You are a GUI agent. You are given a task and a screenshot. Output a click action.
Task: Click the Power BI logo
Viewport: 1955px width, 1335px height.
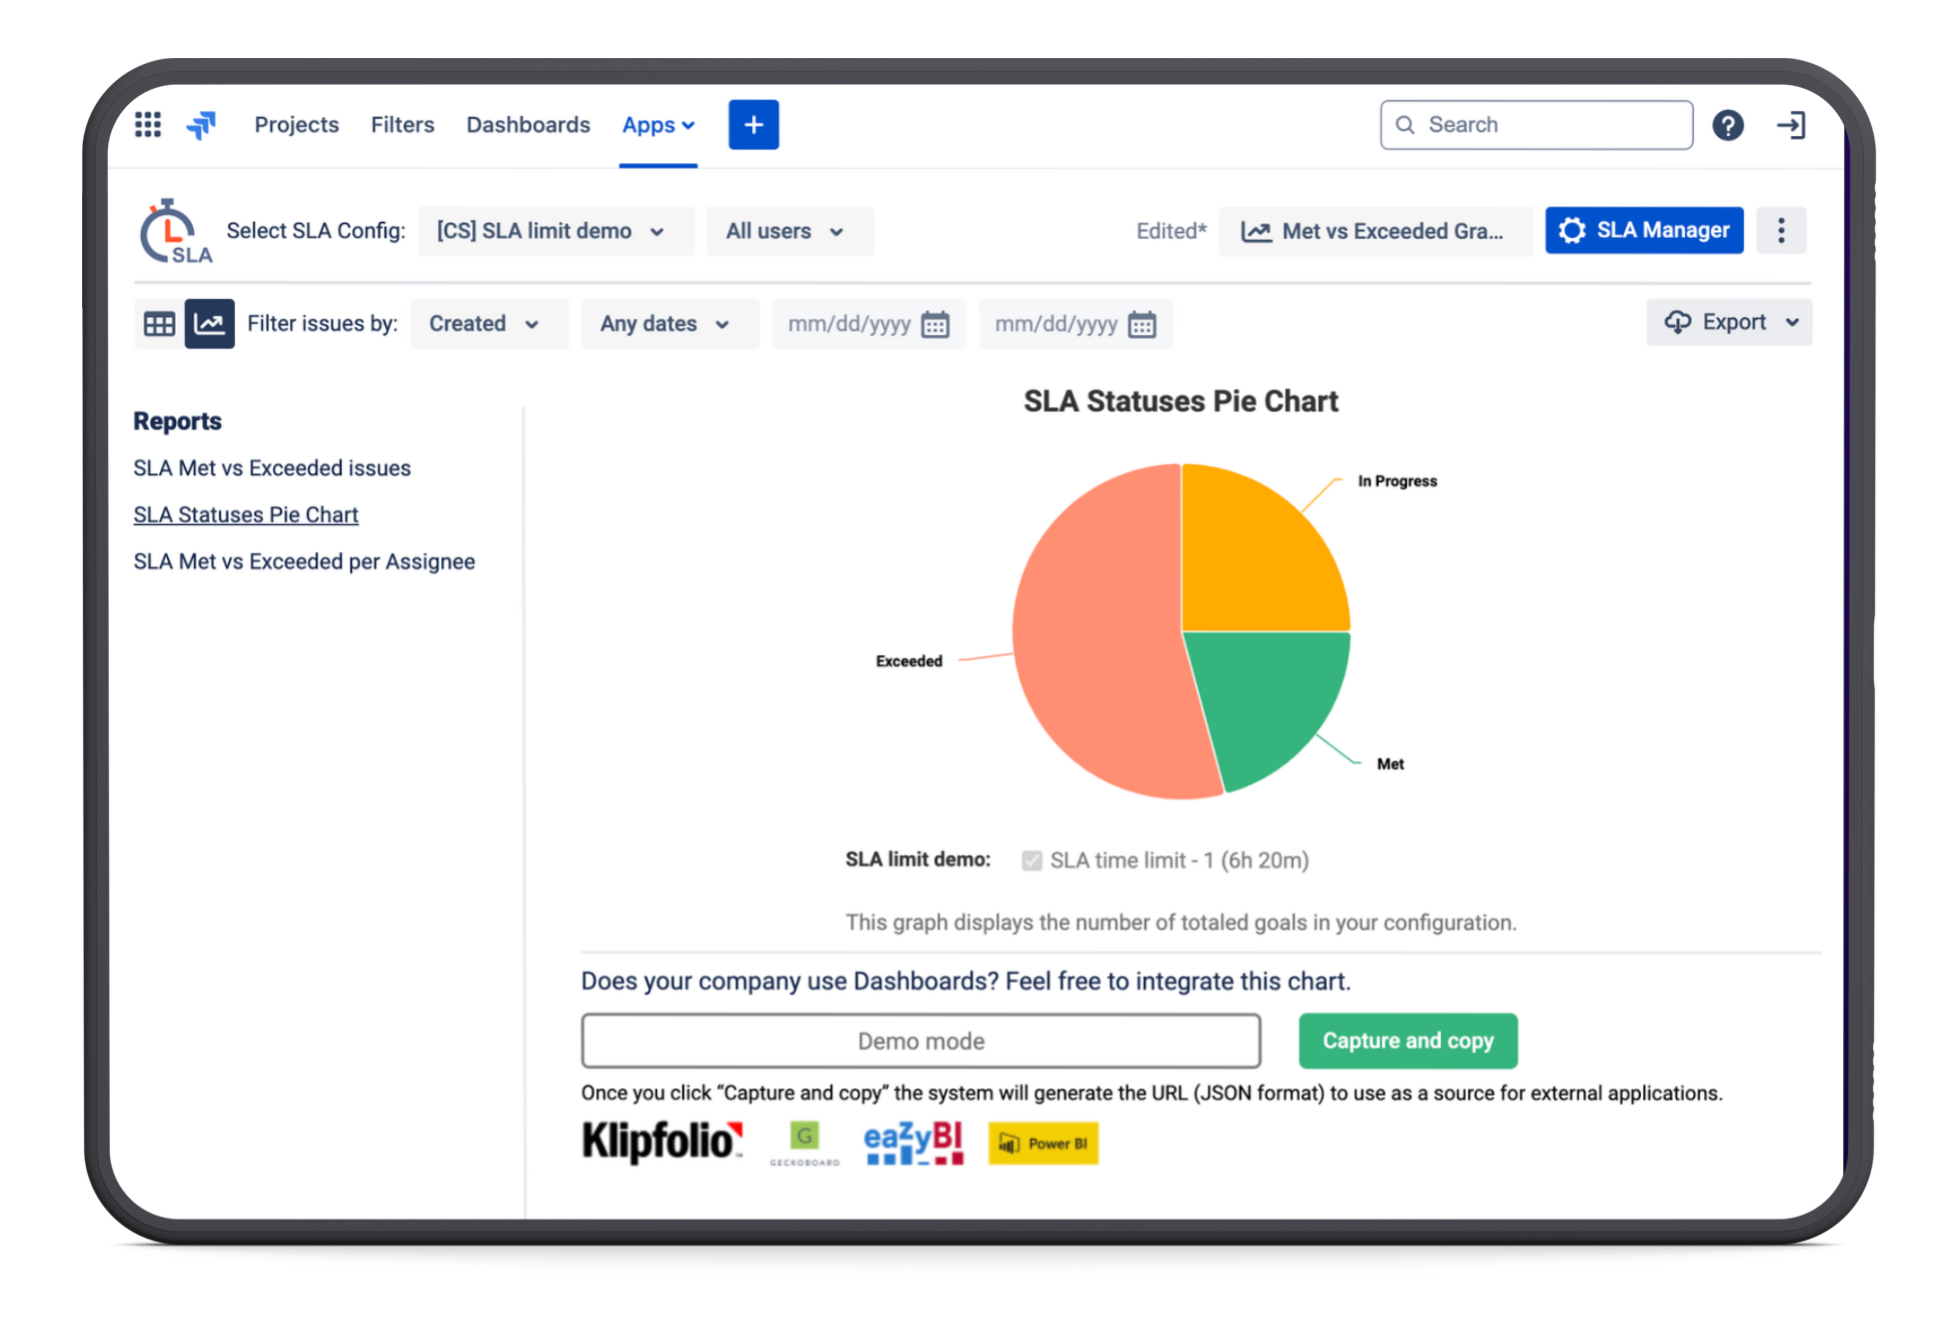coord(1042,1143)
